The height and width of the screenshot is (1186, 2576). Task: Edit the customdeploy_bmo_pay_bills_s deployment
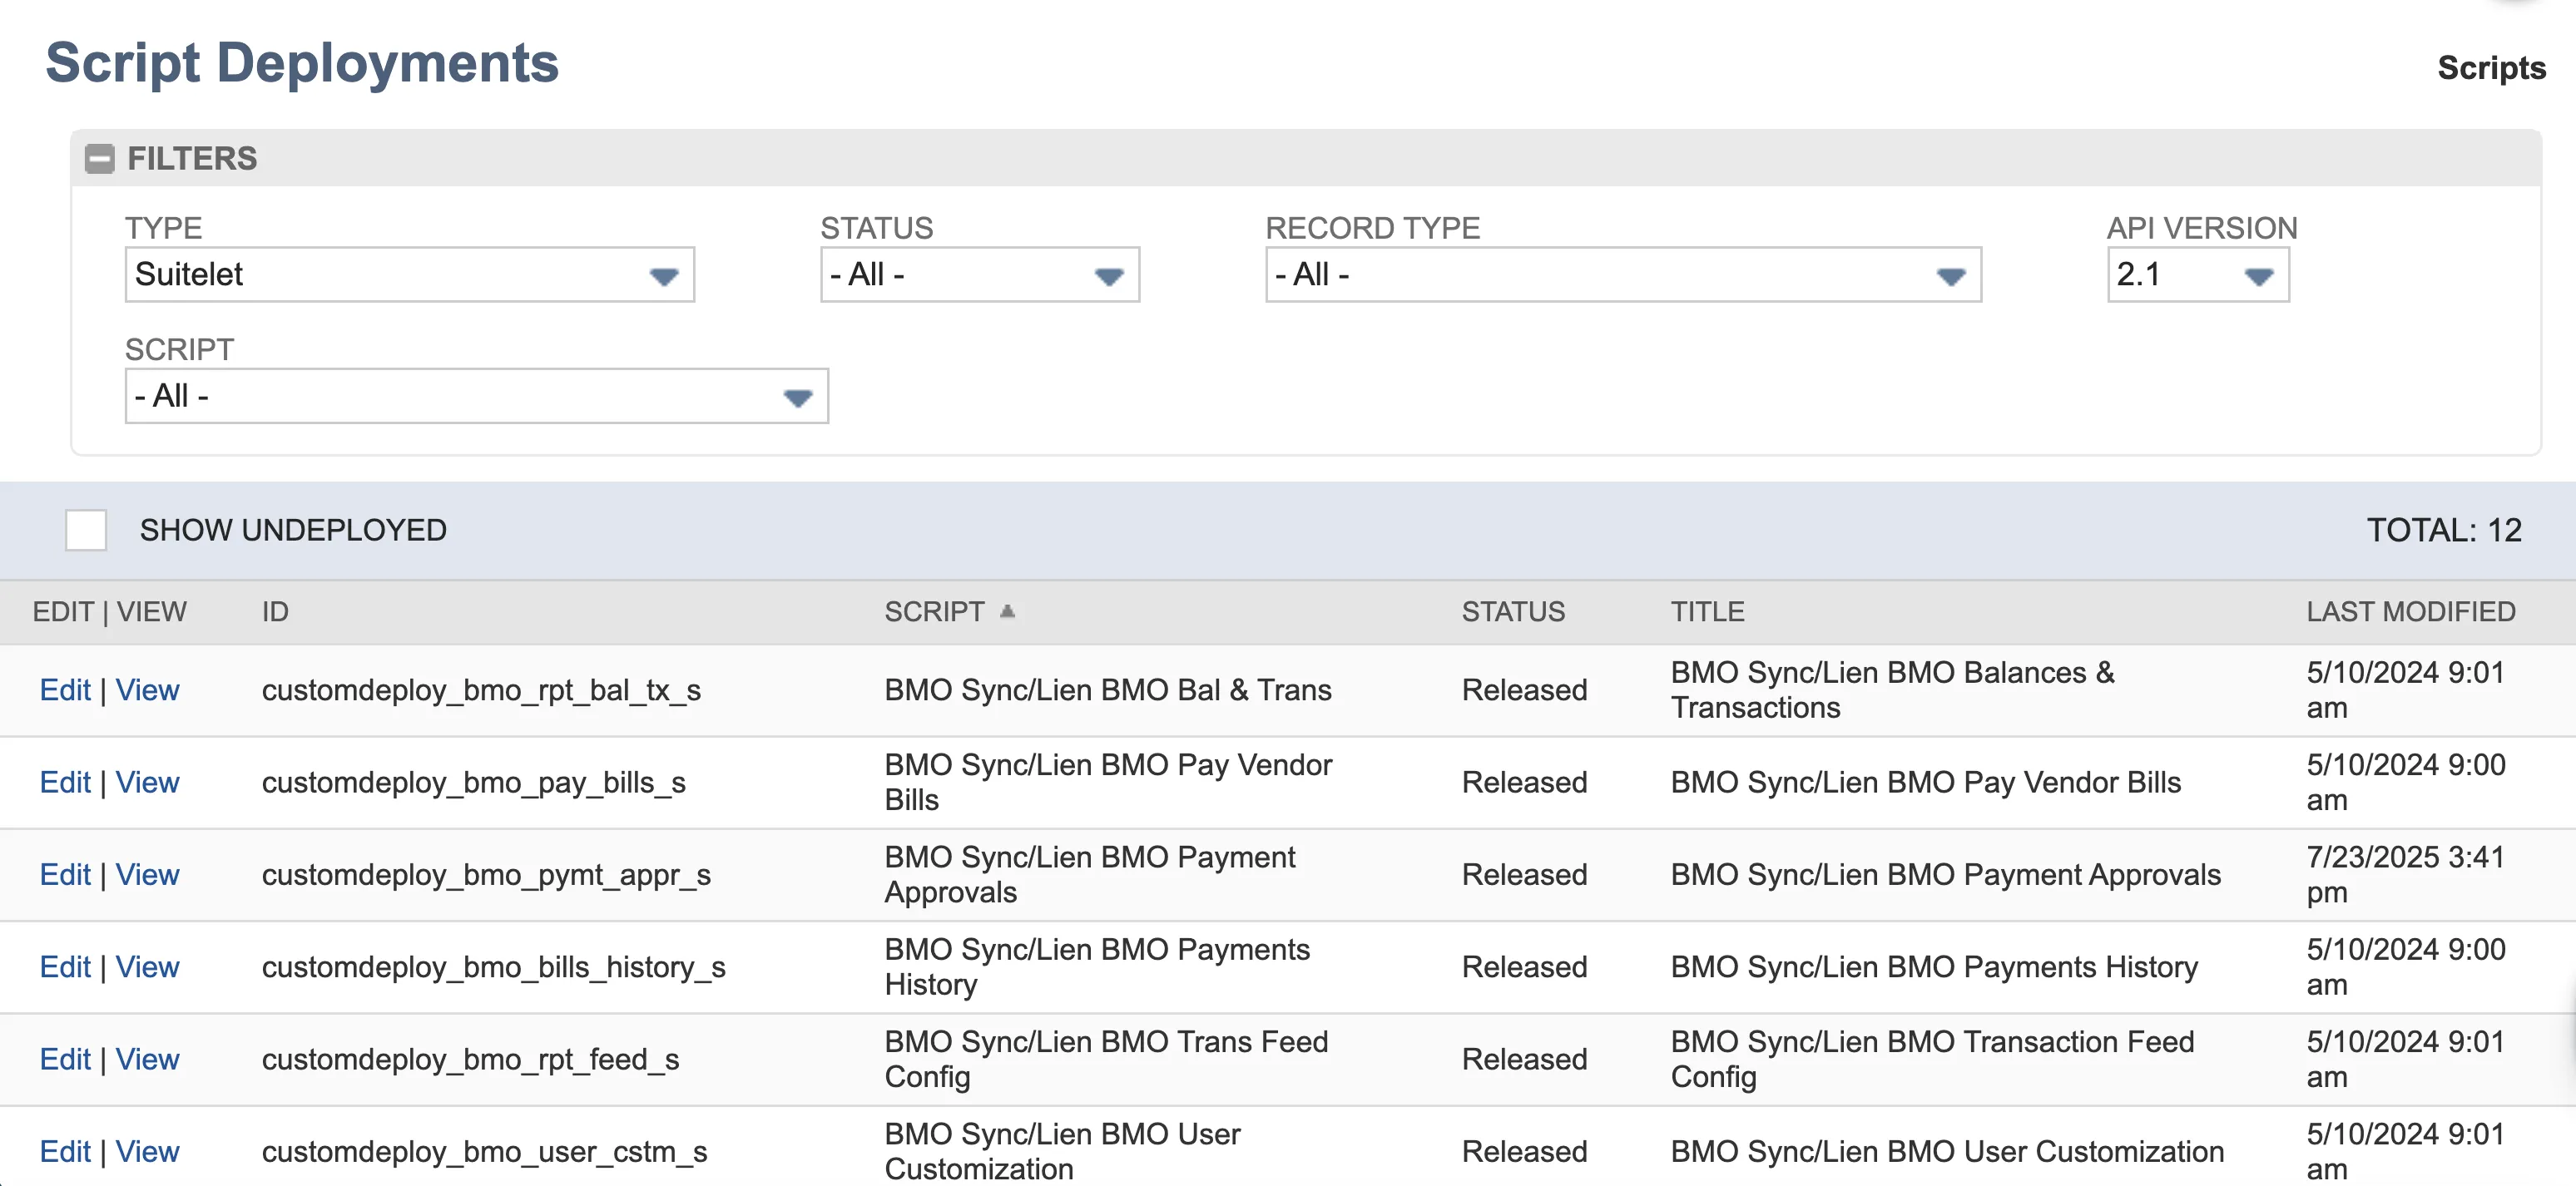pos(65,782)
